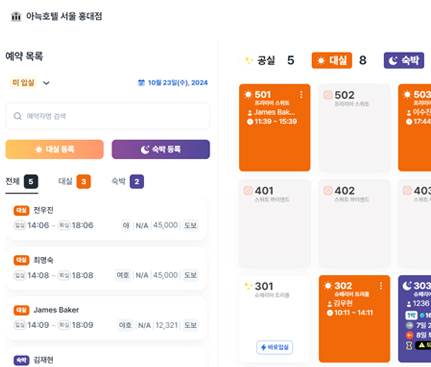Open room 502 card
Image resolution: width=431 pixels, height=367 pixels.
pyautogui.click(x=354, y=128)
